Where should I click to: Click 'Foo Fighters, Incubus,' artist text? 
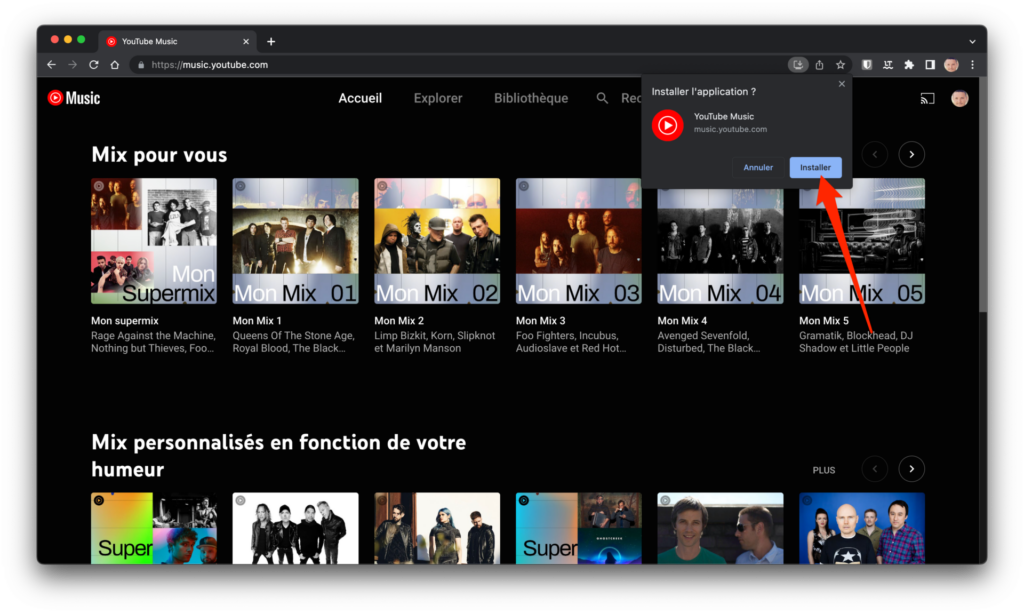(x=567, y=336)
